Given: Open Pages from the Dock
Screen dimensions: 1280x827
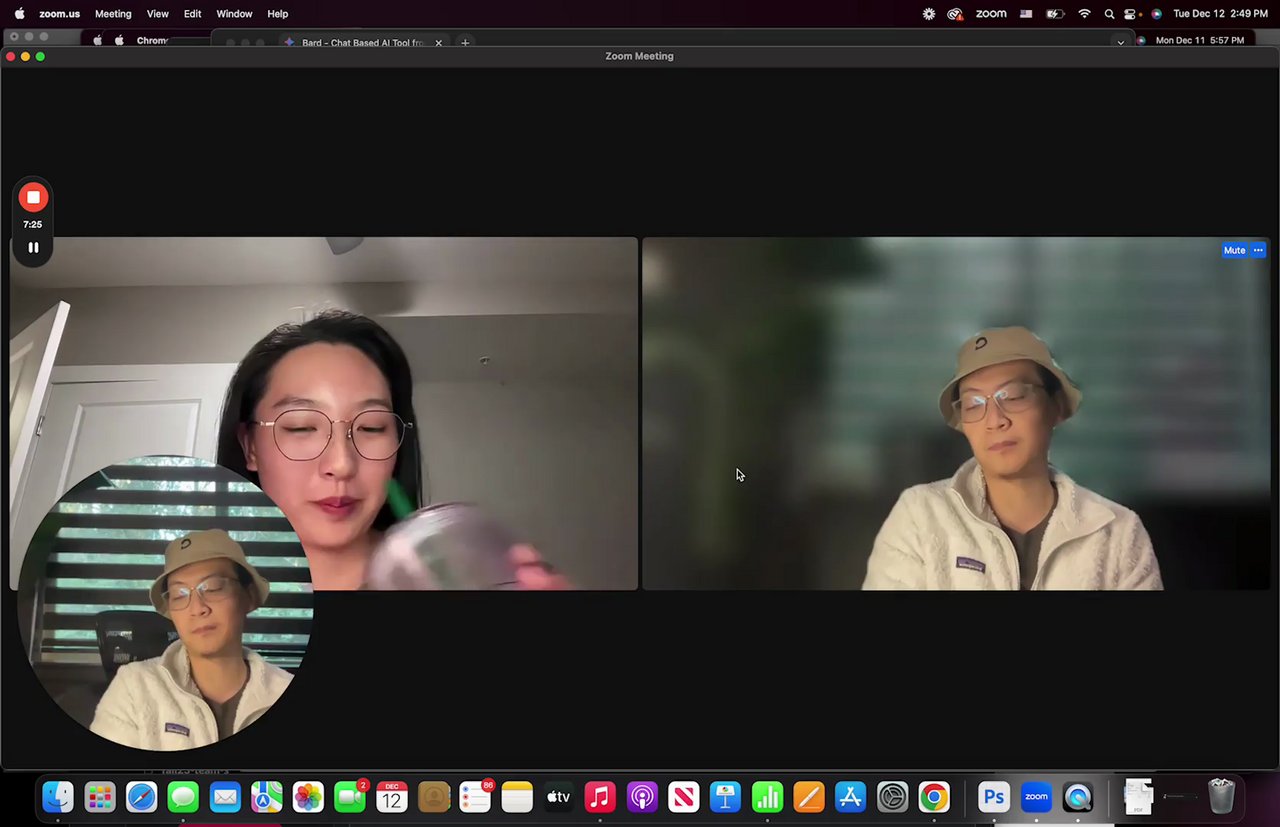Looking at the screenshot, I should point(809,797).
